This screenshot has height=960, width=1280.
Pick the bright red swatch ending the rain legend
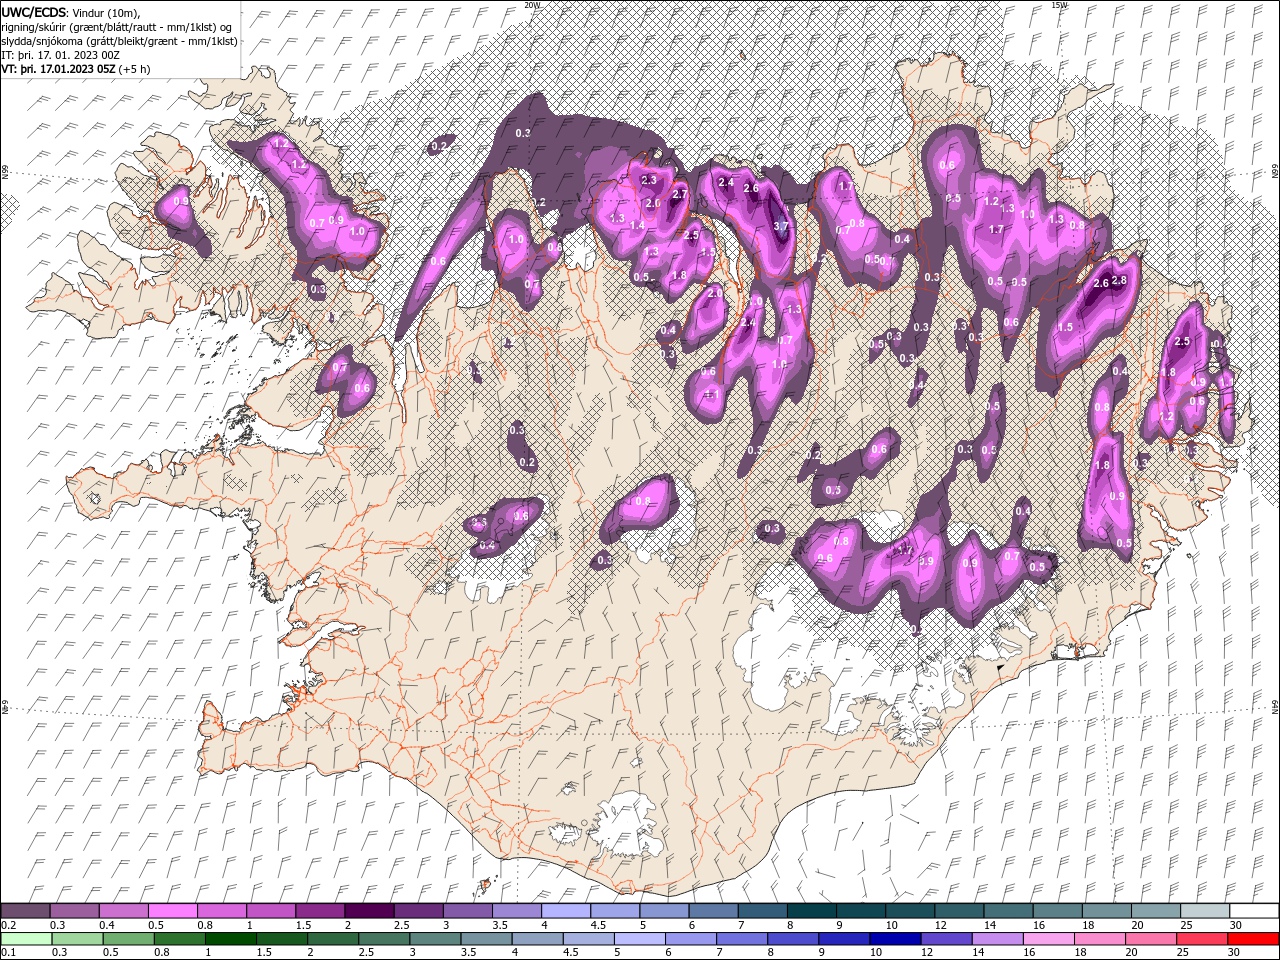click(1253, 939)
